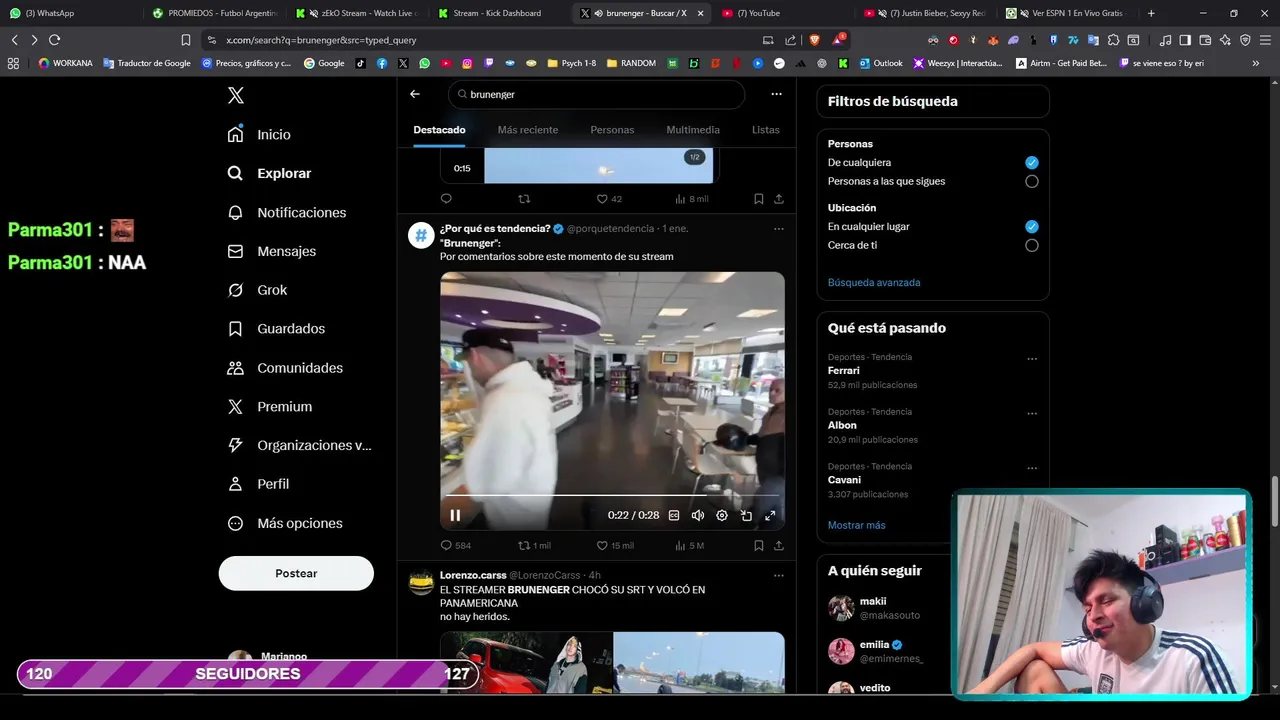
Task: Switch to the Listas tab
Action: click(765, 130)
